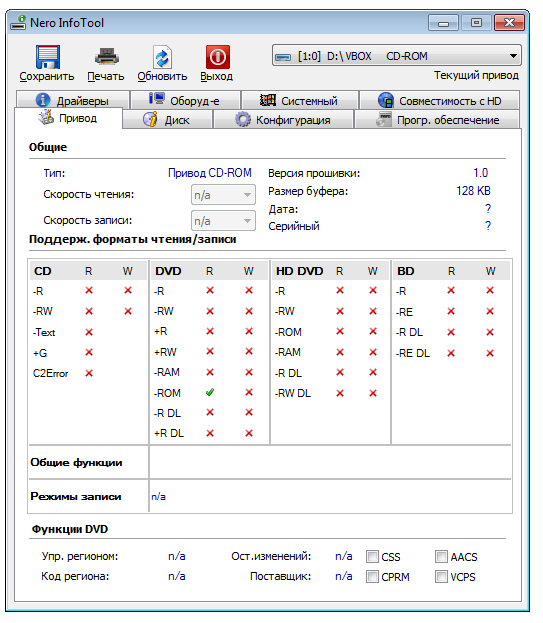Click the red X for BD -RE DL write
This screenshot has height=623, width=543.
tap(490, 353)
